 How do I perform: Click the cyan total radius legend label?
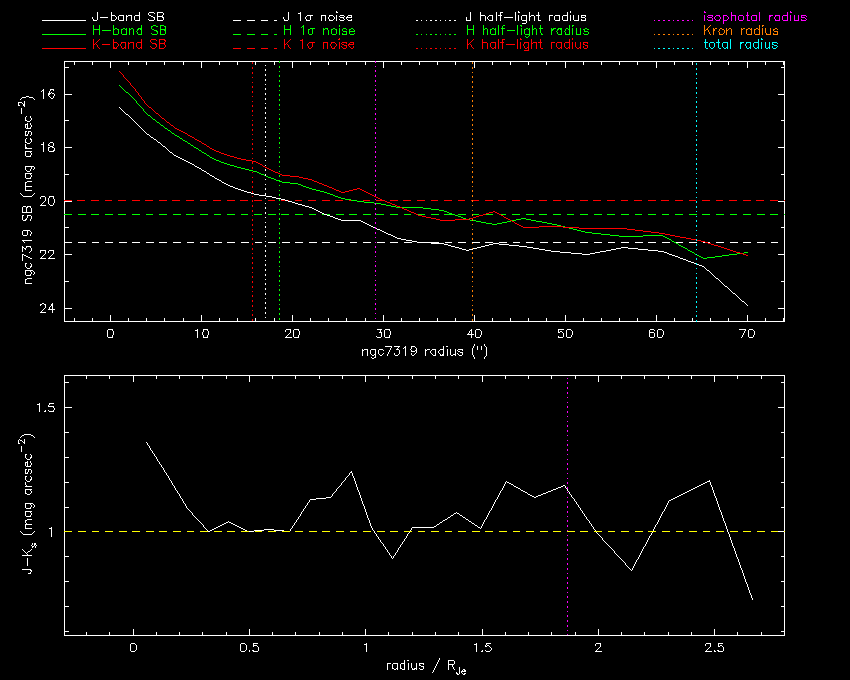pos(740,45)
